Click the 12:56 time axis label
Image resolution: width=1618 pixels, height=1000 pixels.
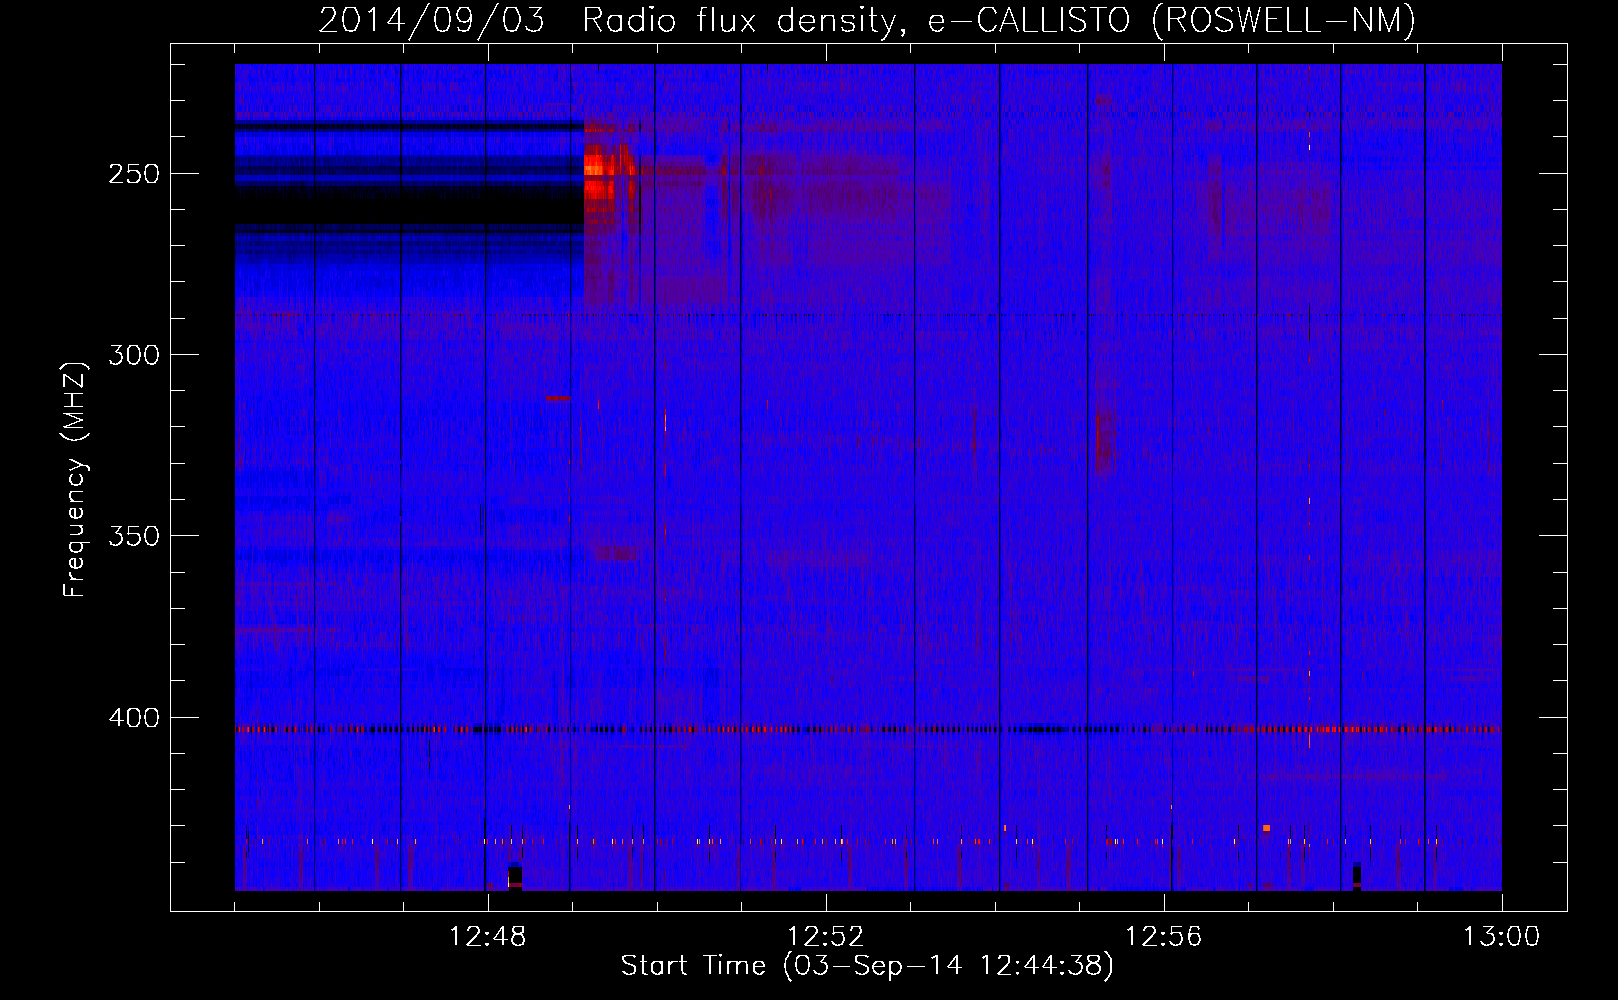point(1163,937)
